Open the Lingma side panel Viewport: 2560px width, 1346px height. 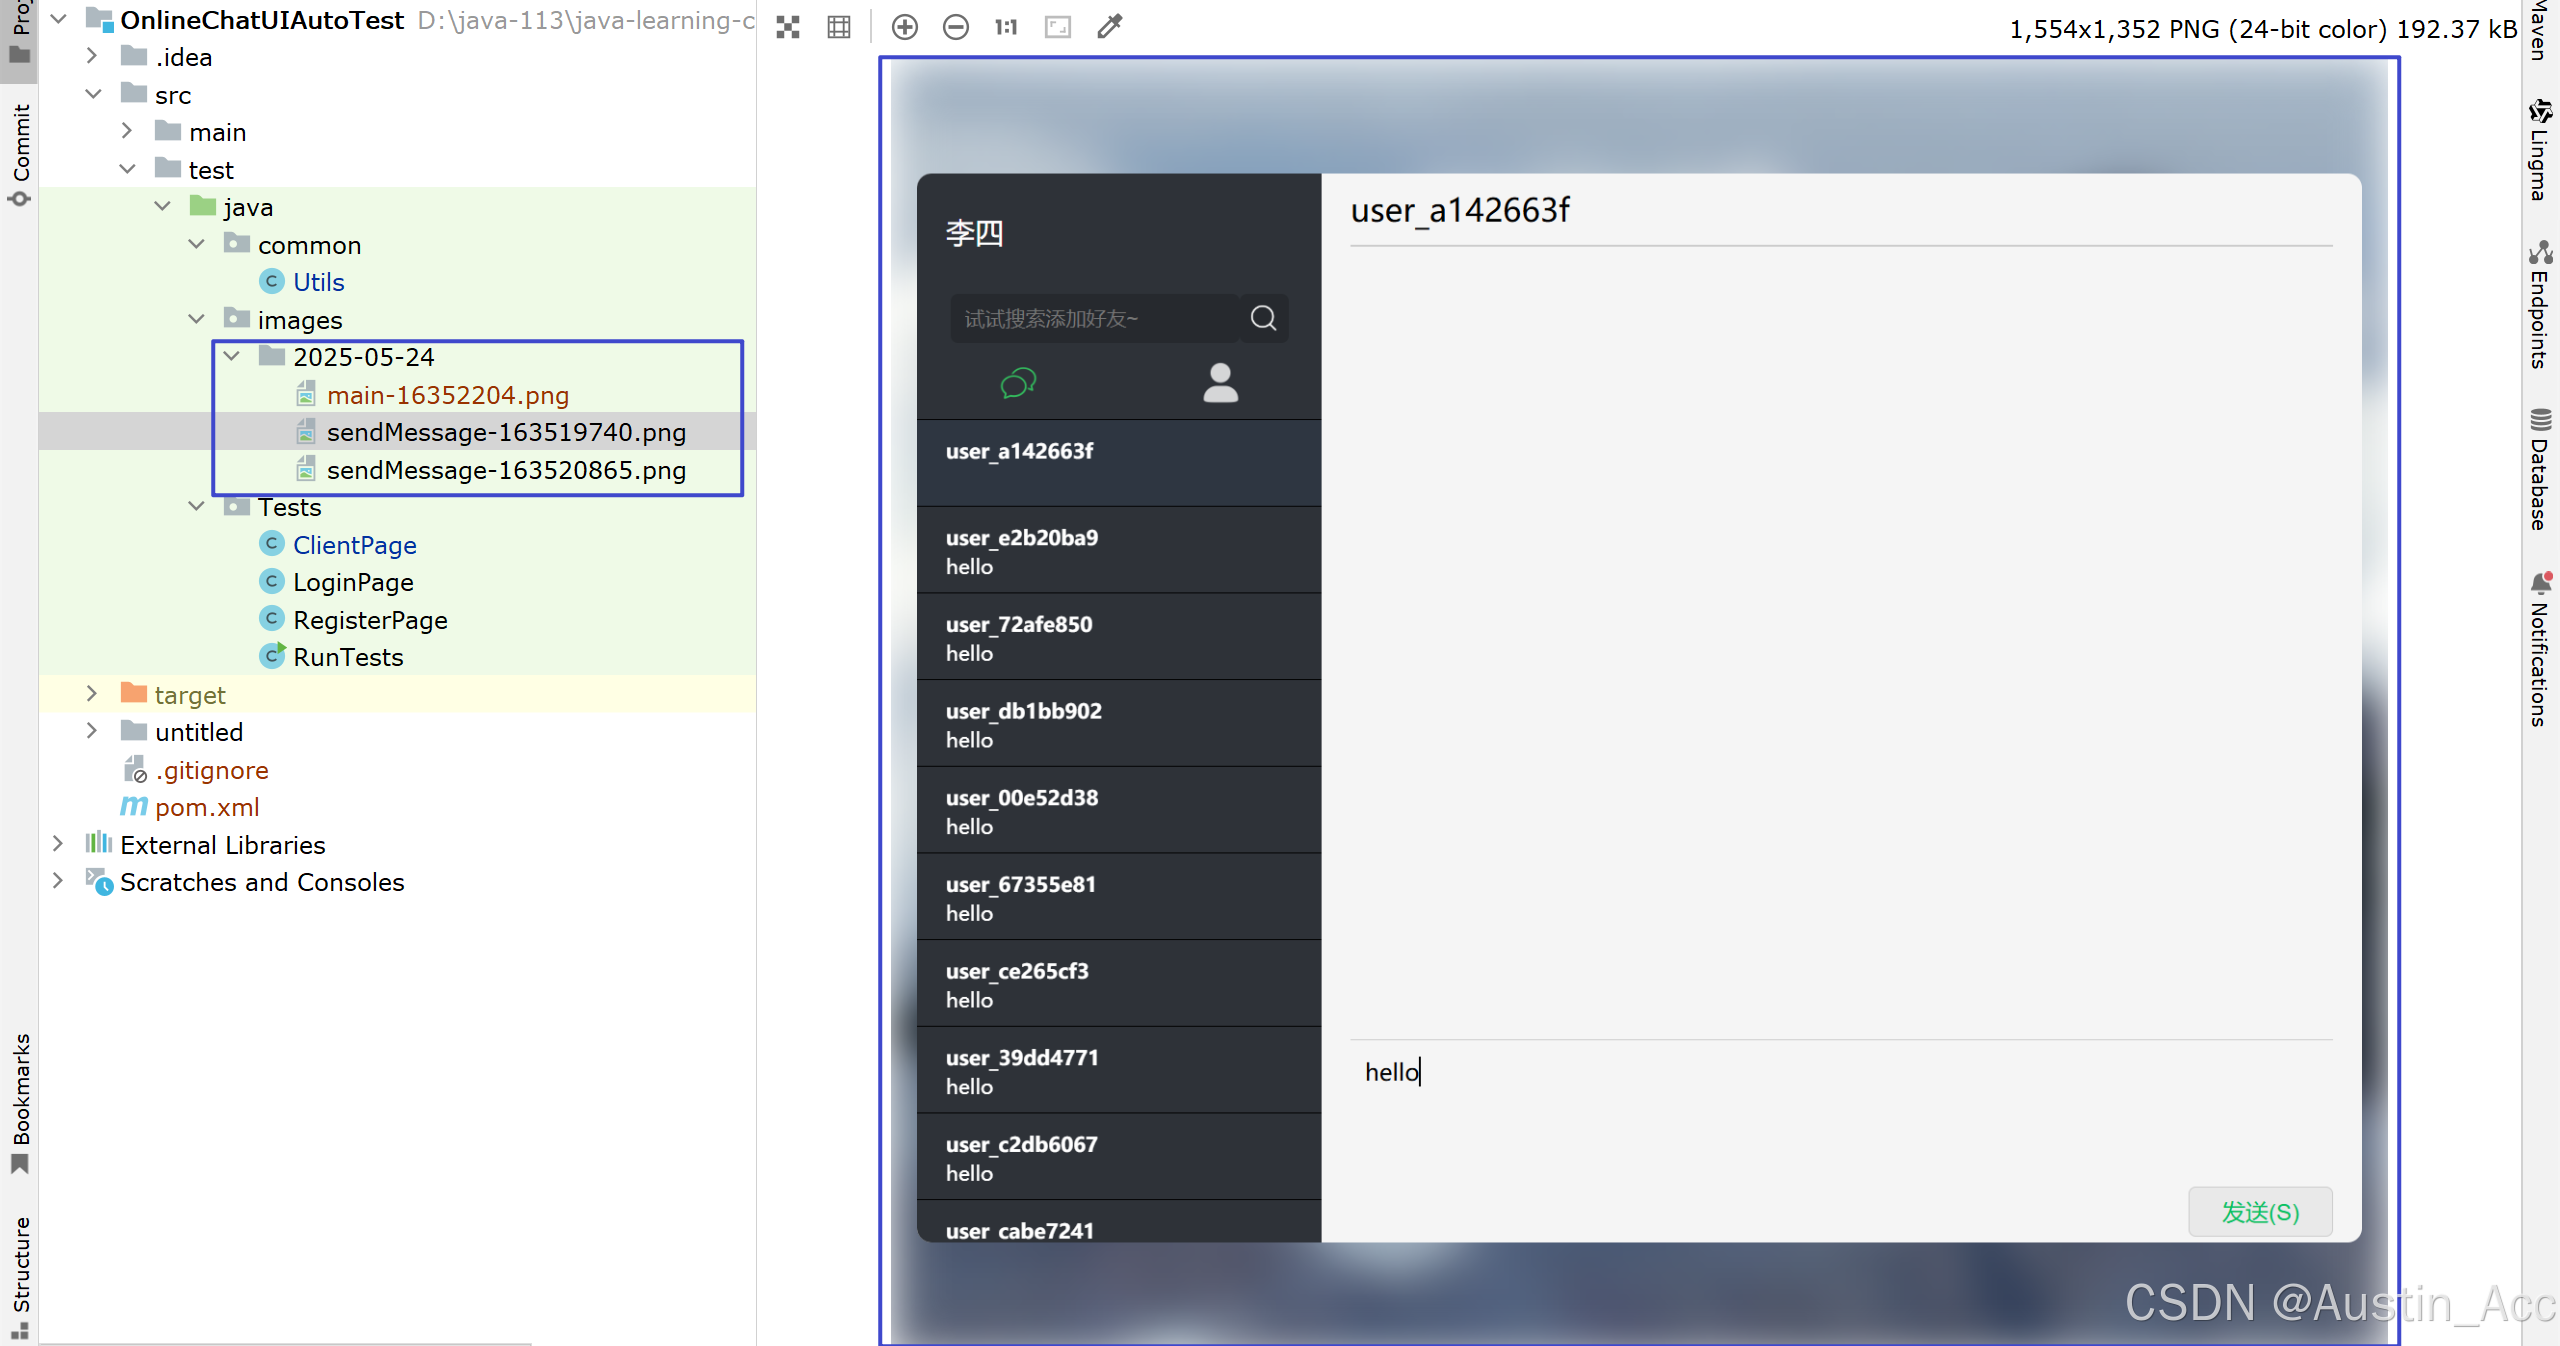[x=2540, y=150]
